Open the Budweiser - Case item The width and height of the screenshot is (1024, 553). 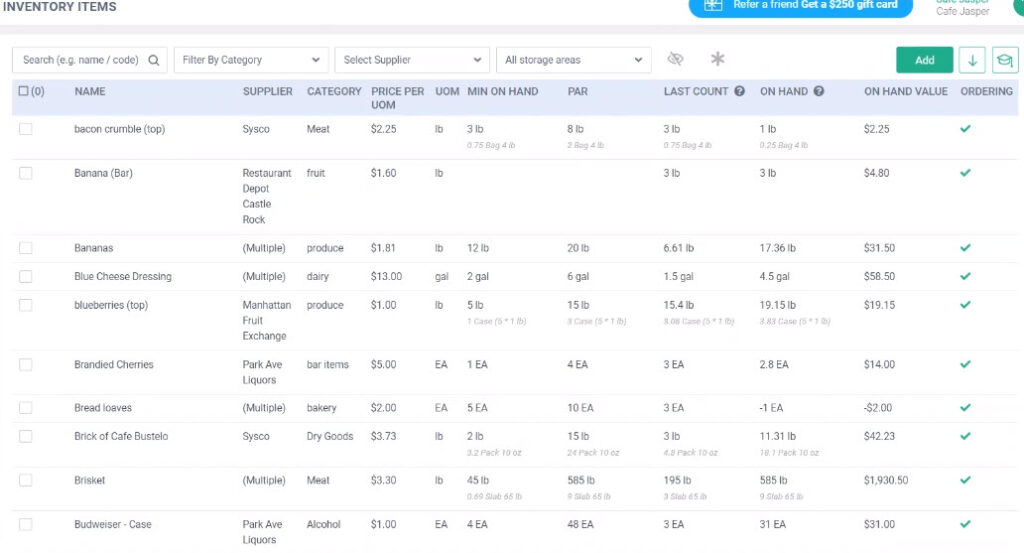click(112, 524)
